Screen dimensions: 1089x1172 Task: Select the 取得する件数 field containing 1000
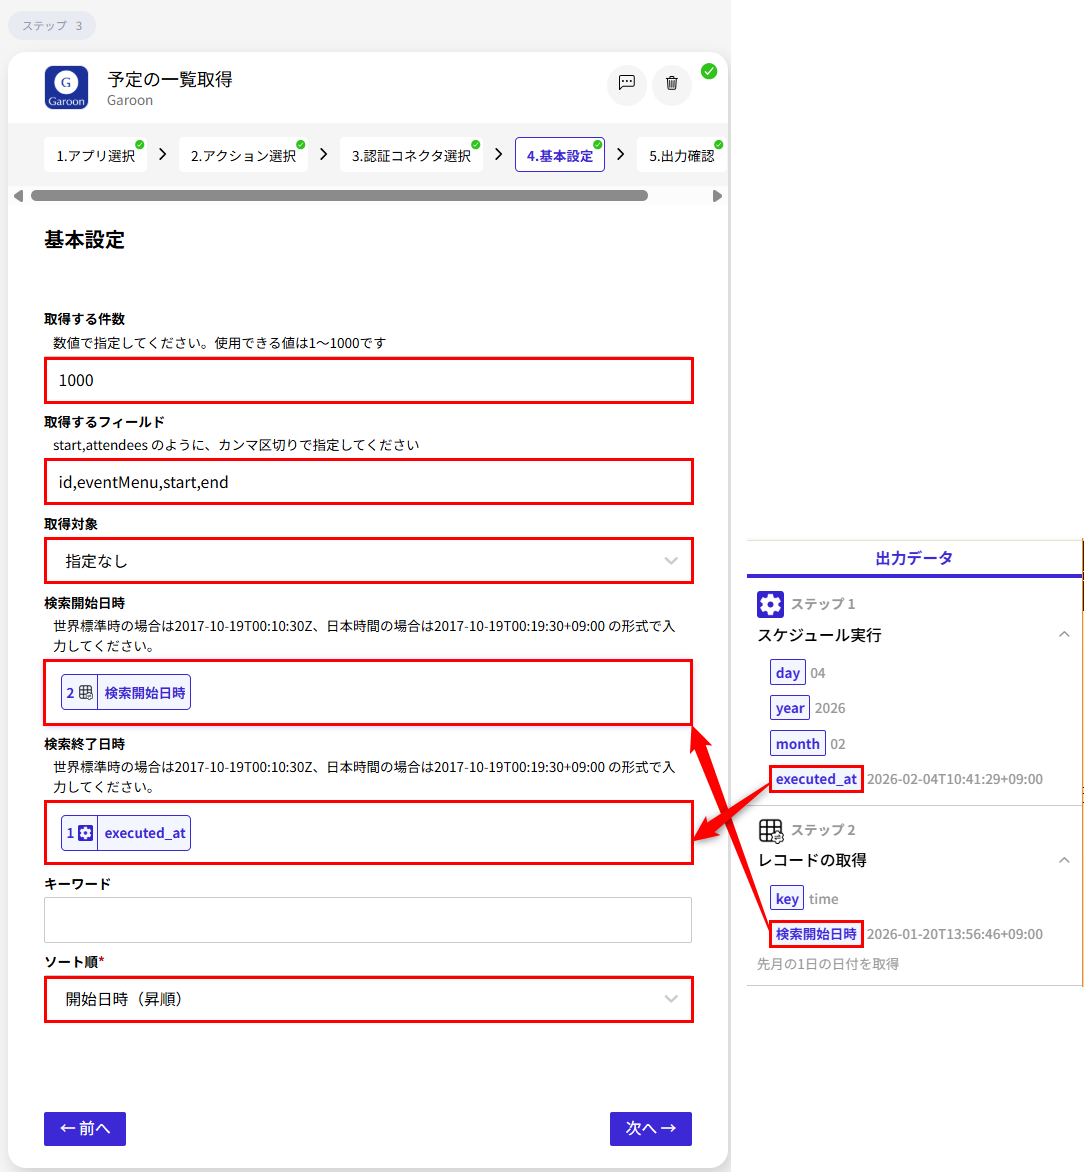[x=368, y=380]
